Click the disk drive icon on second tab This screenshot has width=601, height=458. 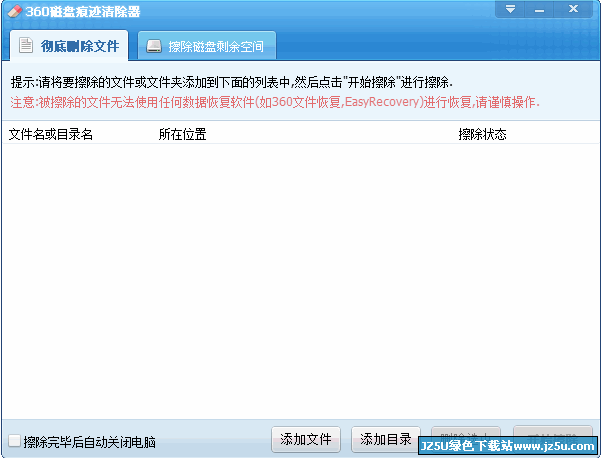coord(154,46)
